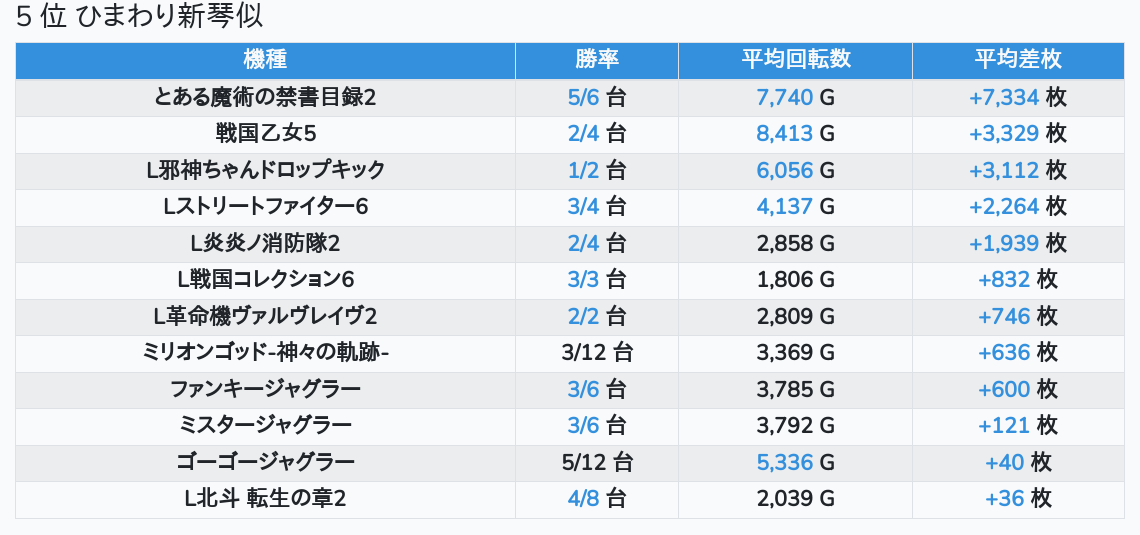The image size is (1140, 535).
Task: Click the 4/8 win rate for L北斗
Action: [x=583, y=499]
